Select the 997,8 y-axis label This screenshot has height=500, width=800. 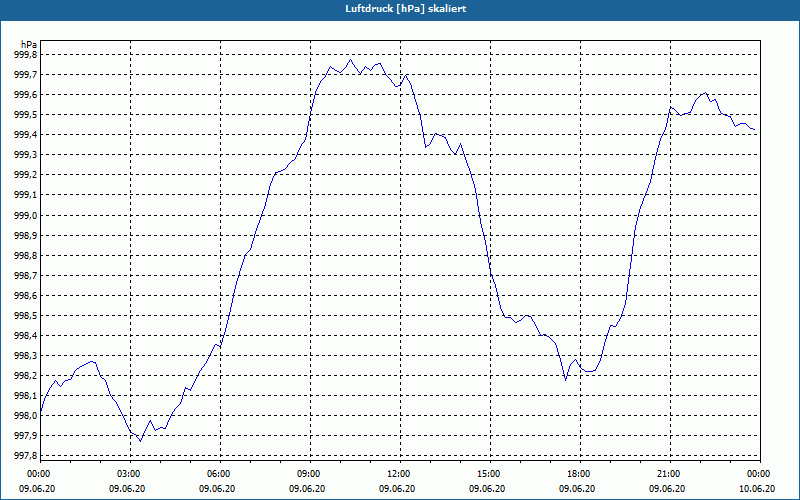click(x=25, y=456)
